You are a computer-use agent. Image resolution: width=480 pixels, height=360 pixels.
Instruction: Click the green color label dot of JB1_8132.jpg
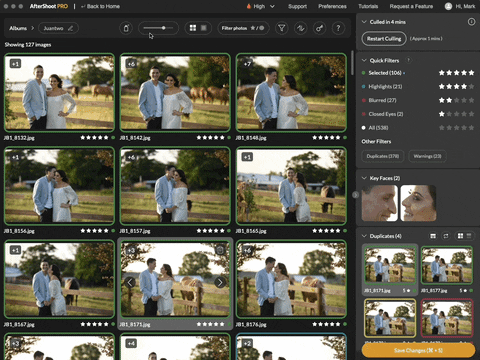[x=113, y=137]
